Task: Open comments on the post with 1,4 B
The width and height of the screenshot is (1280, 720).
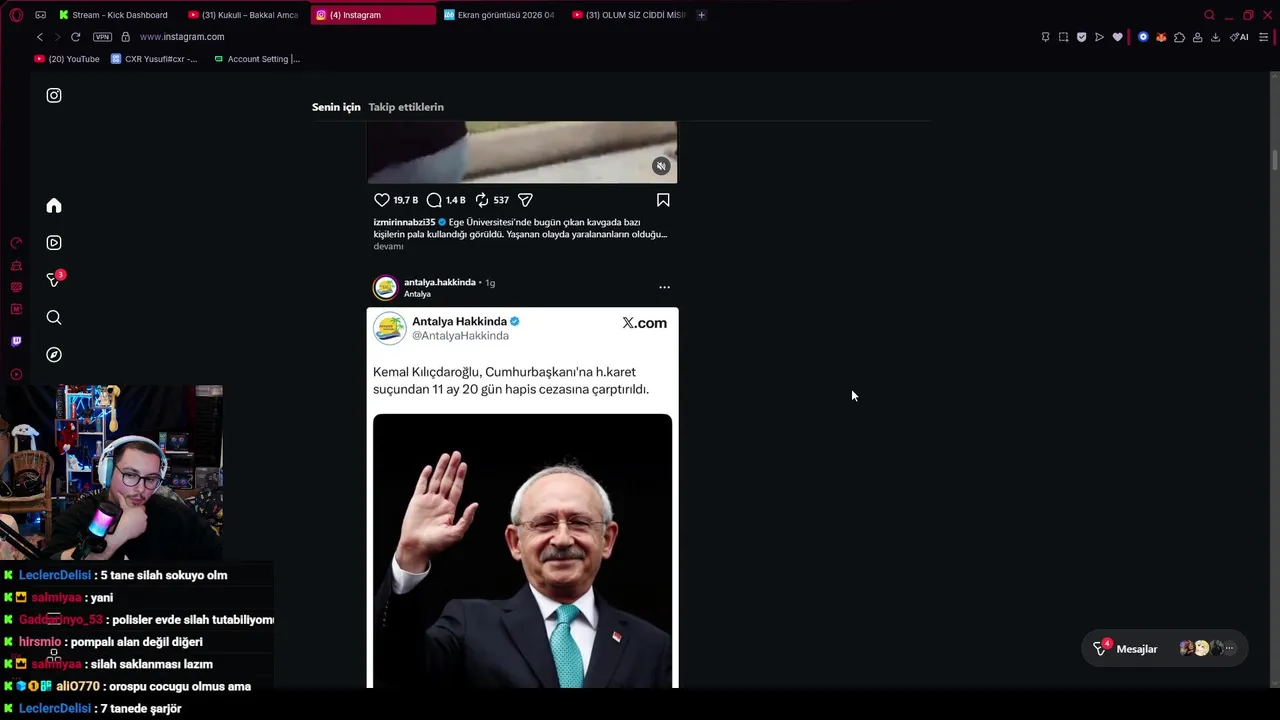Action: (x=434, y=200)
